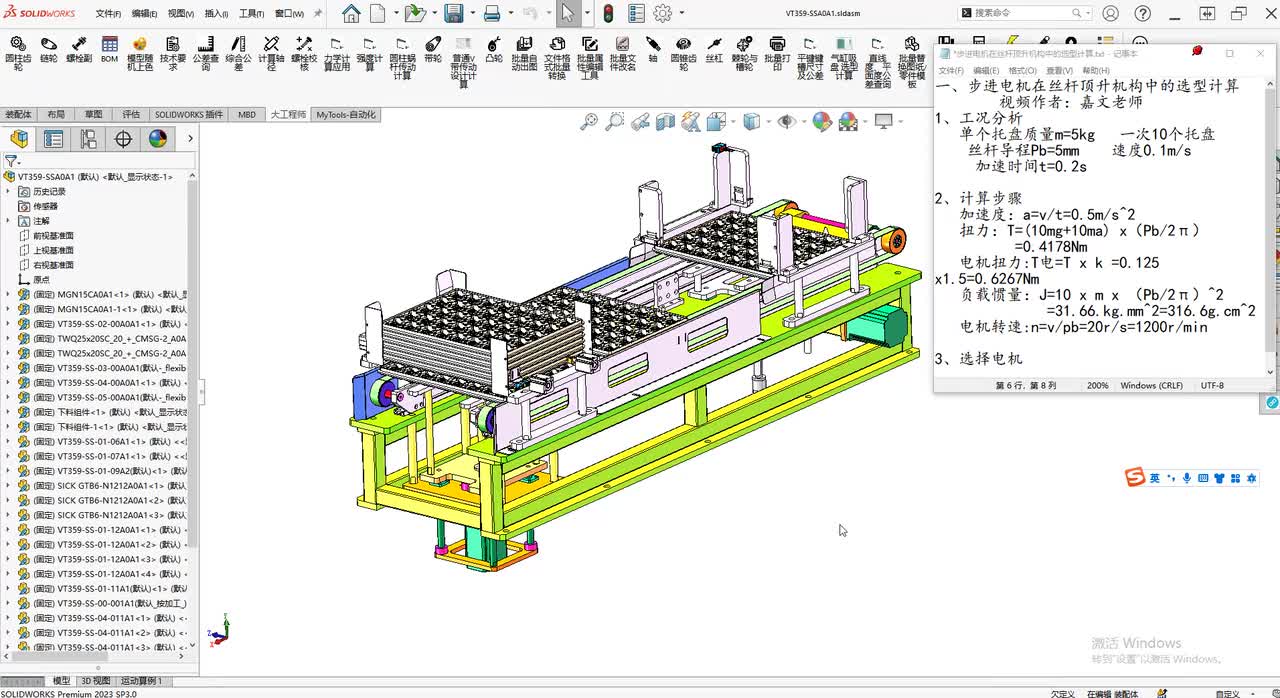This screenshot has height=698, width=1280.
Task: Click the Notepad vertical scrollbar
Action: click(x=1271, y=226)
